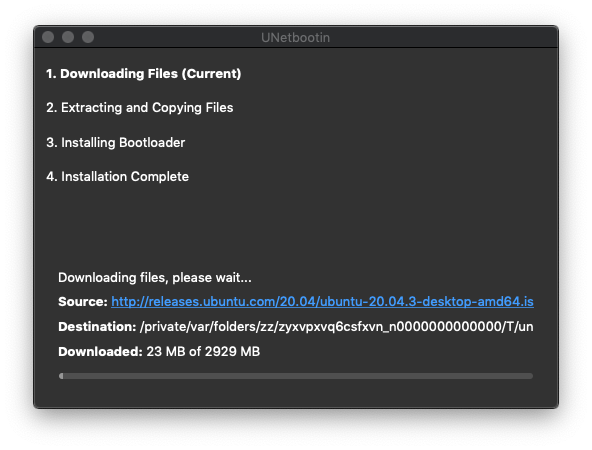Screen dimensions: 592x450
Task: Click the Source label
Action: (83, 302)
